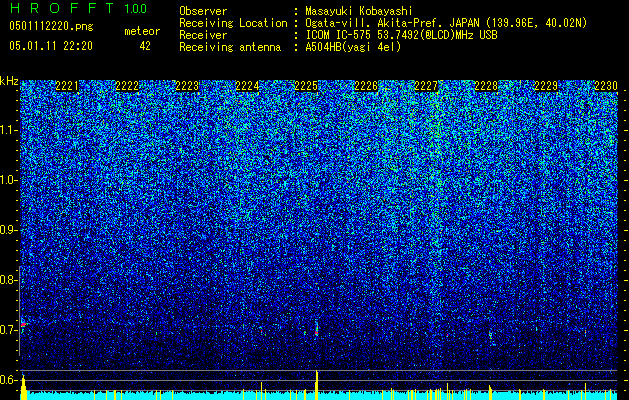Click the 2222 time marker
Image resolution: width=629 pixels, height=400 pixels.
pos(127,86)
